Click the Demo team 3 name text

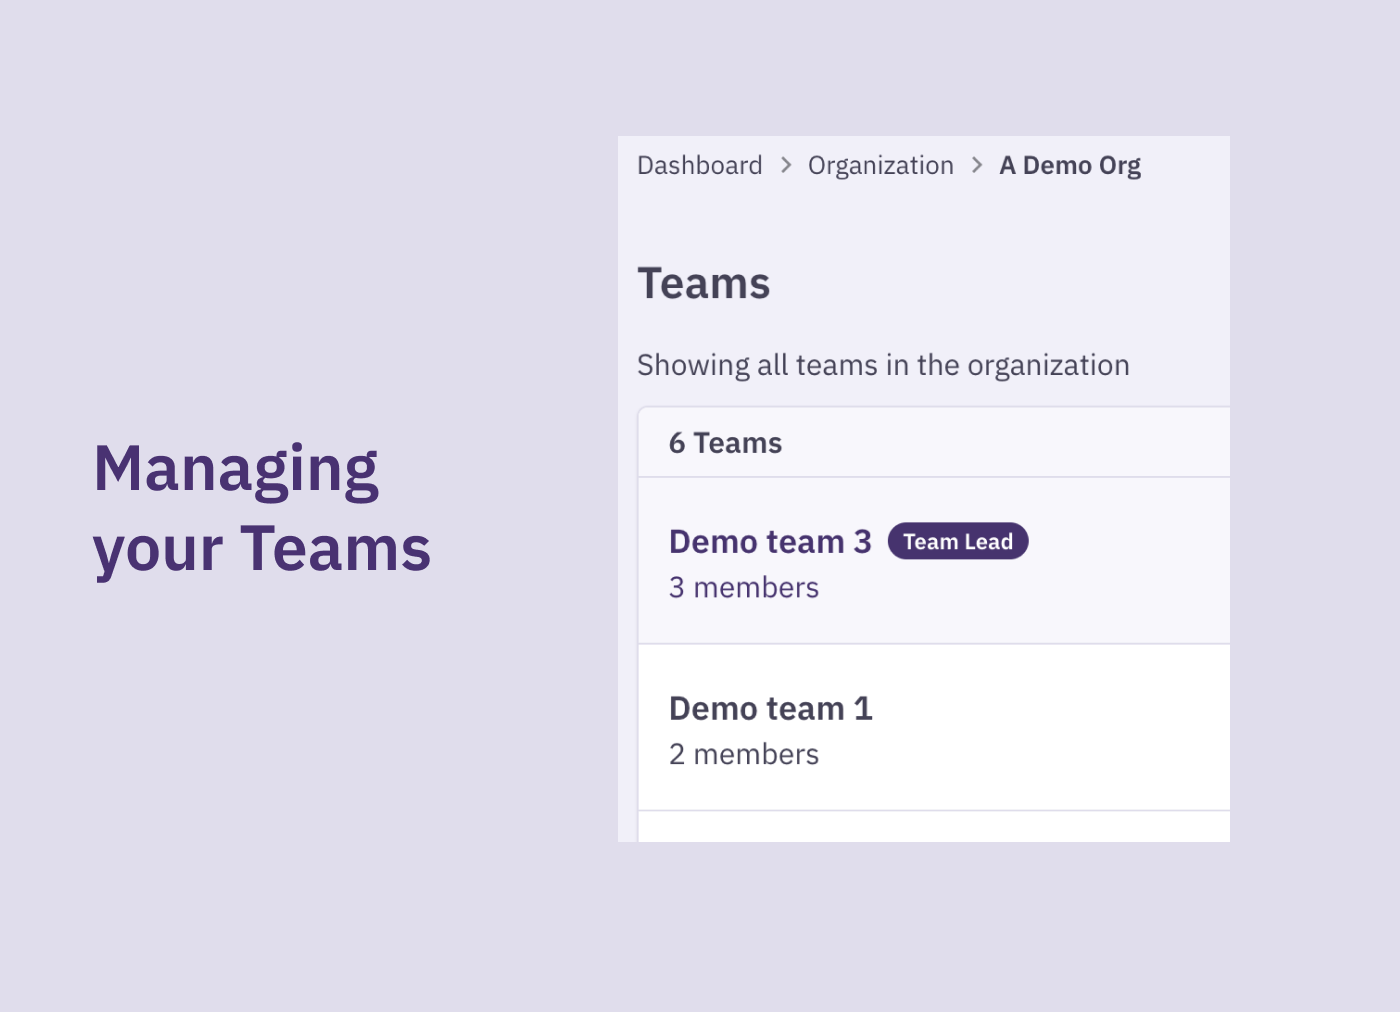click(x=770, y=541)
